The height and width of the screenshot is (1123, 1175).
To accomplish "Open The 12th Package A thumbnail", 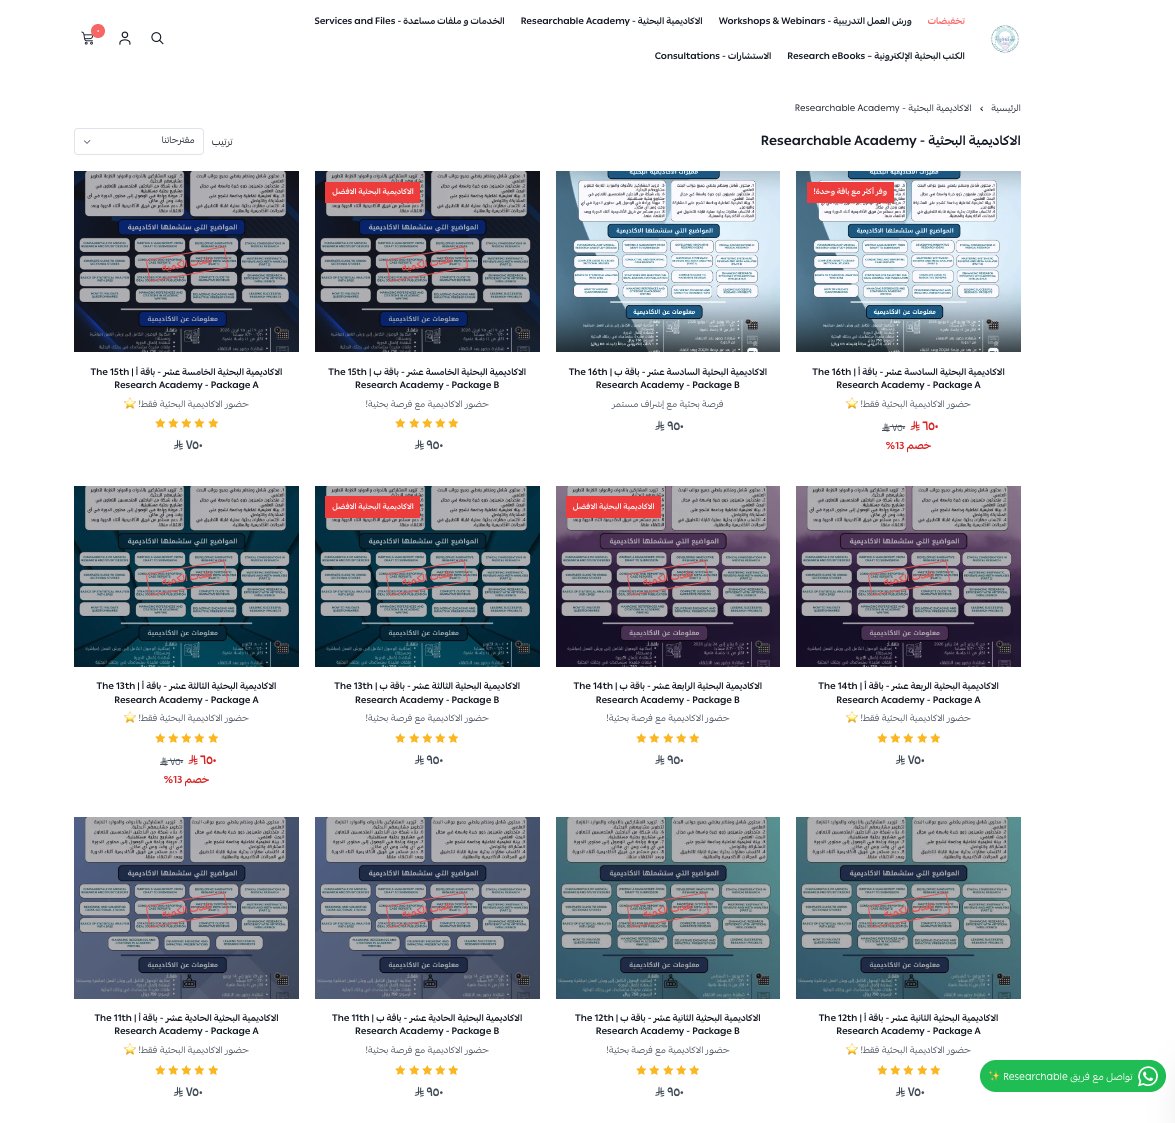I will (908, 908).
